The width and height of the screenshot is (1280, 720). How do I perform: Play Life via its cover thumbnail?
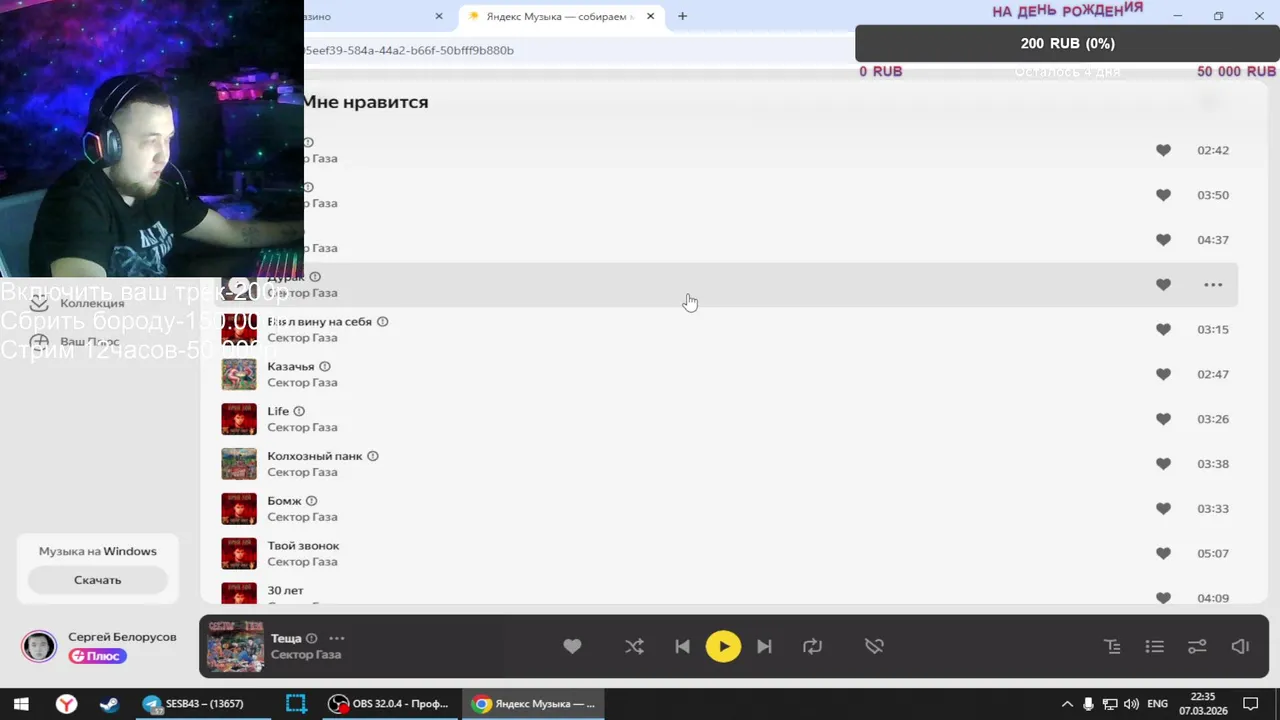point(239,419)
